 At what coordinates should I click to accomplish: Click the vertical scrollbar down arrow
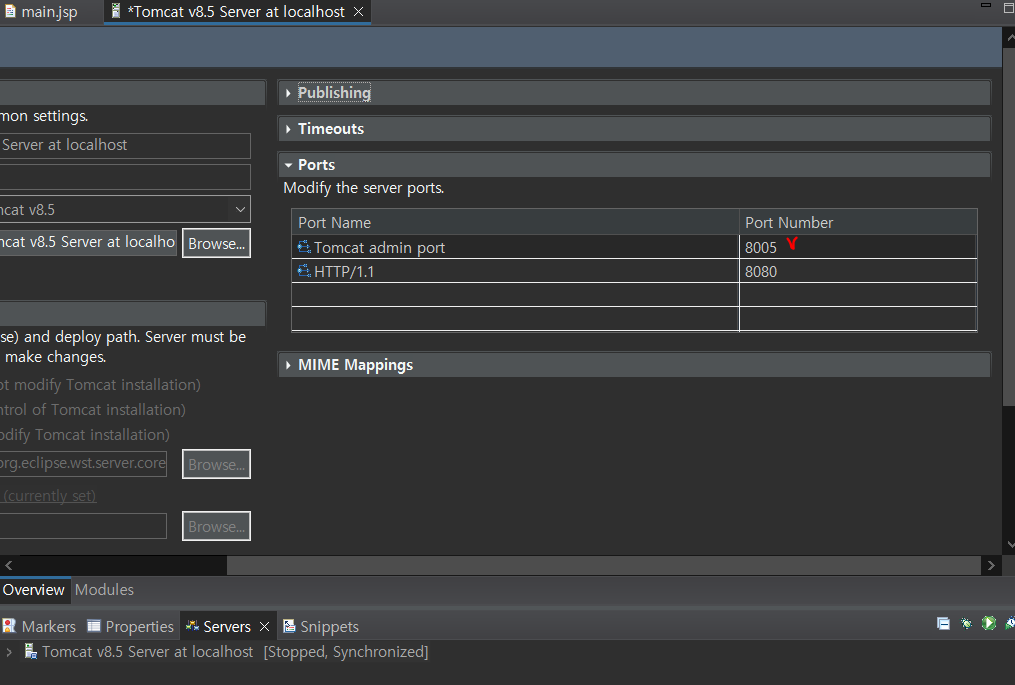[x=1009, y=545]
